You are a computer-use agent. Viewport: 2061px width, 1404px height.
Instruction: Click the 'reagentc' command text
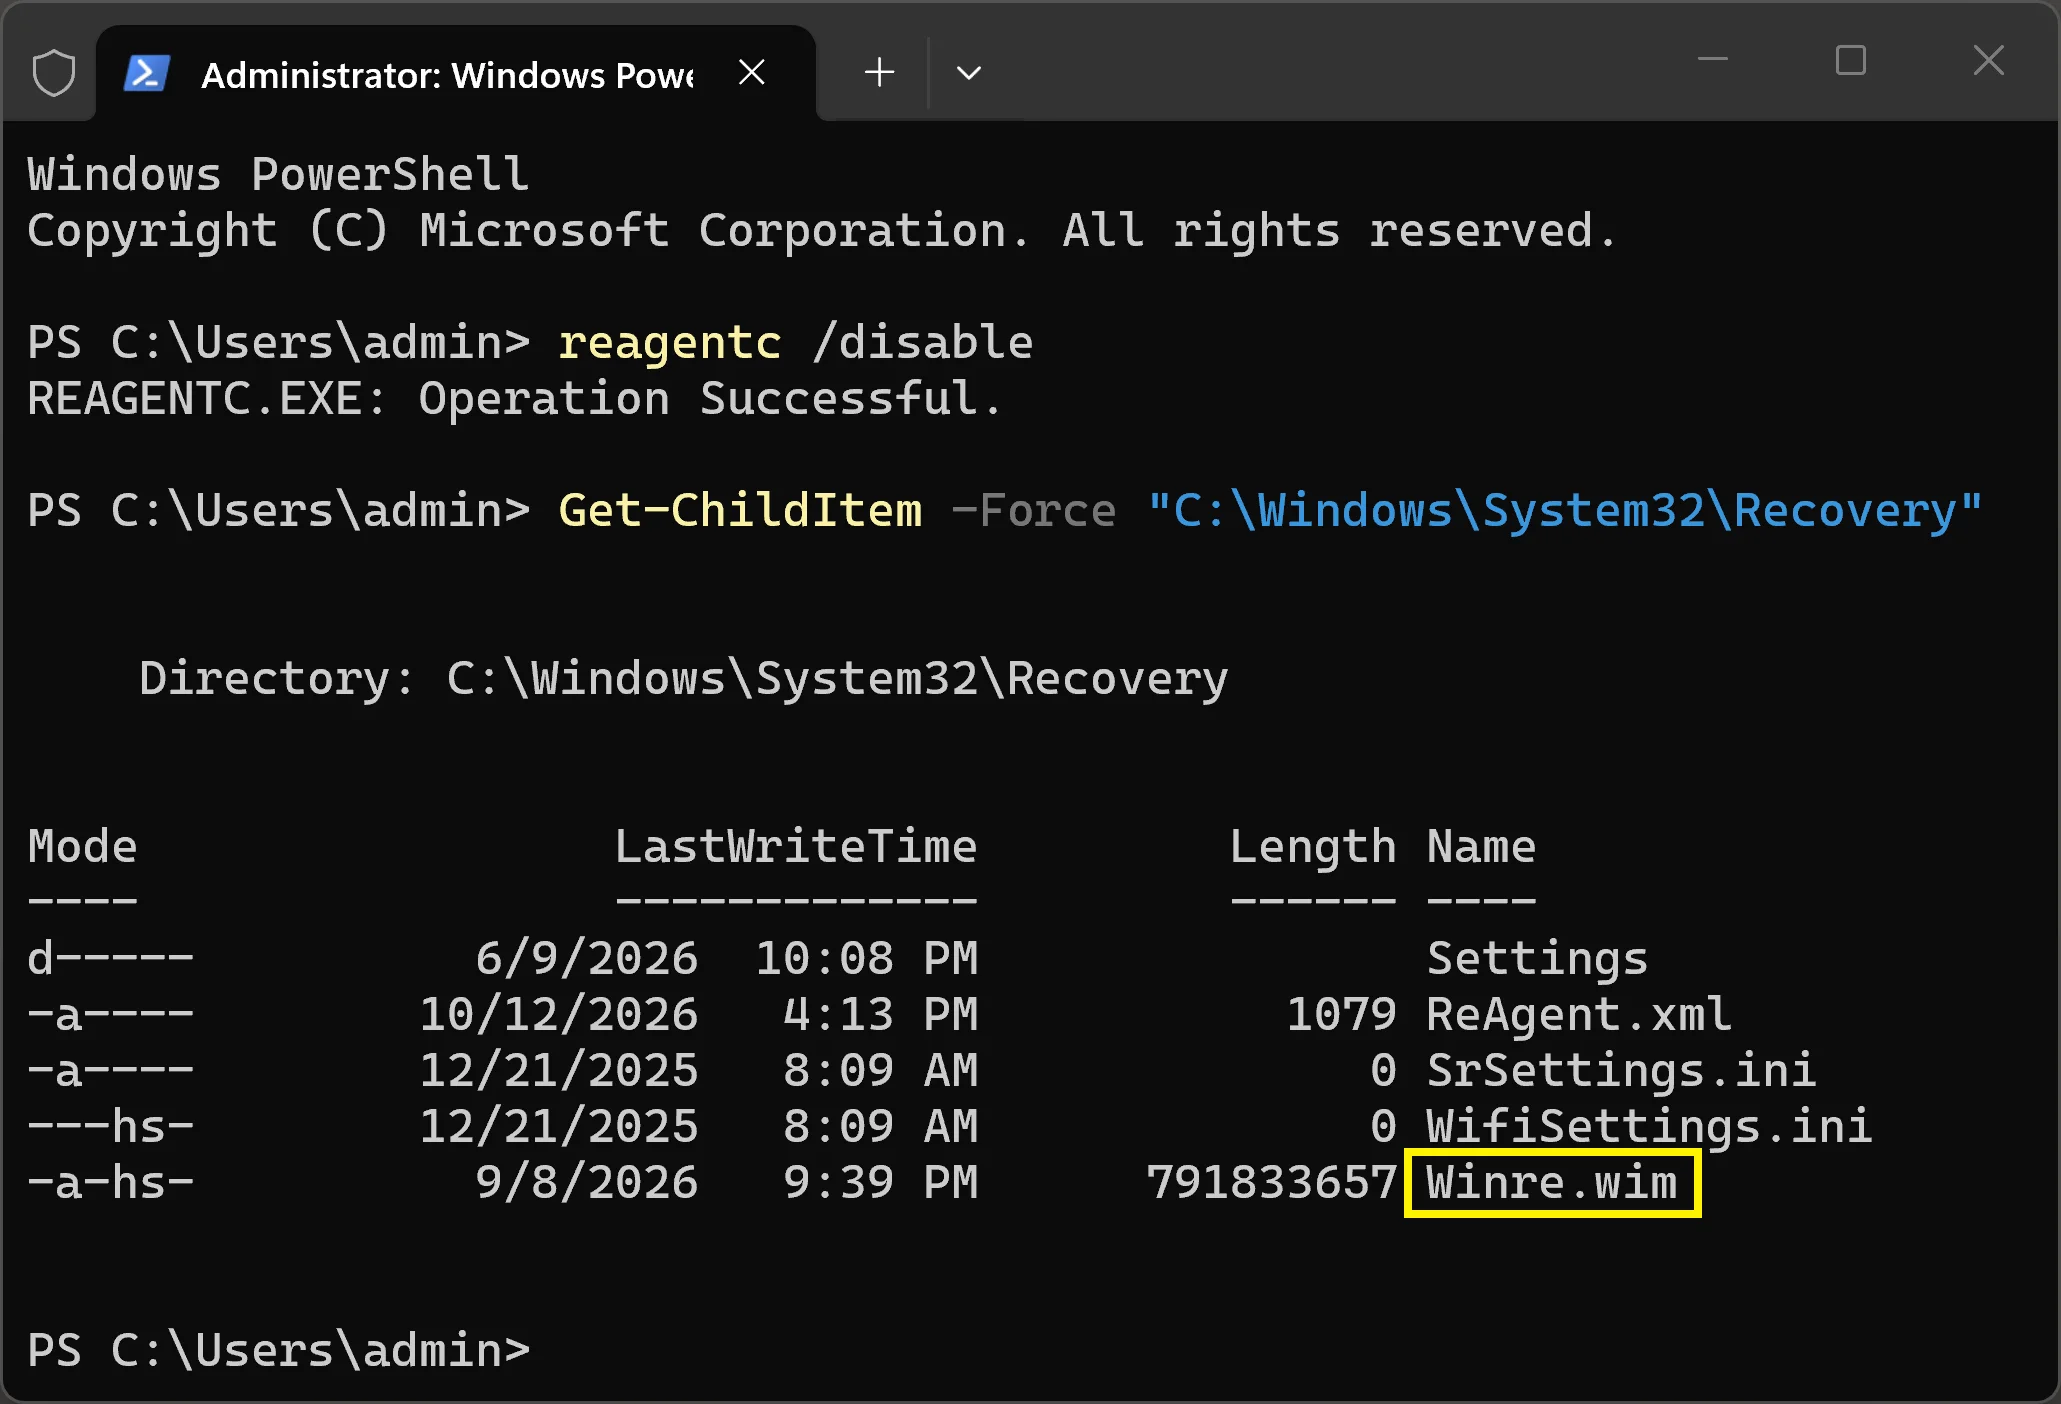click(670, 343)
